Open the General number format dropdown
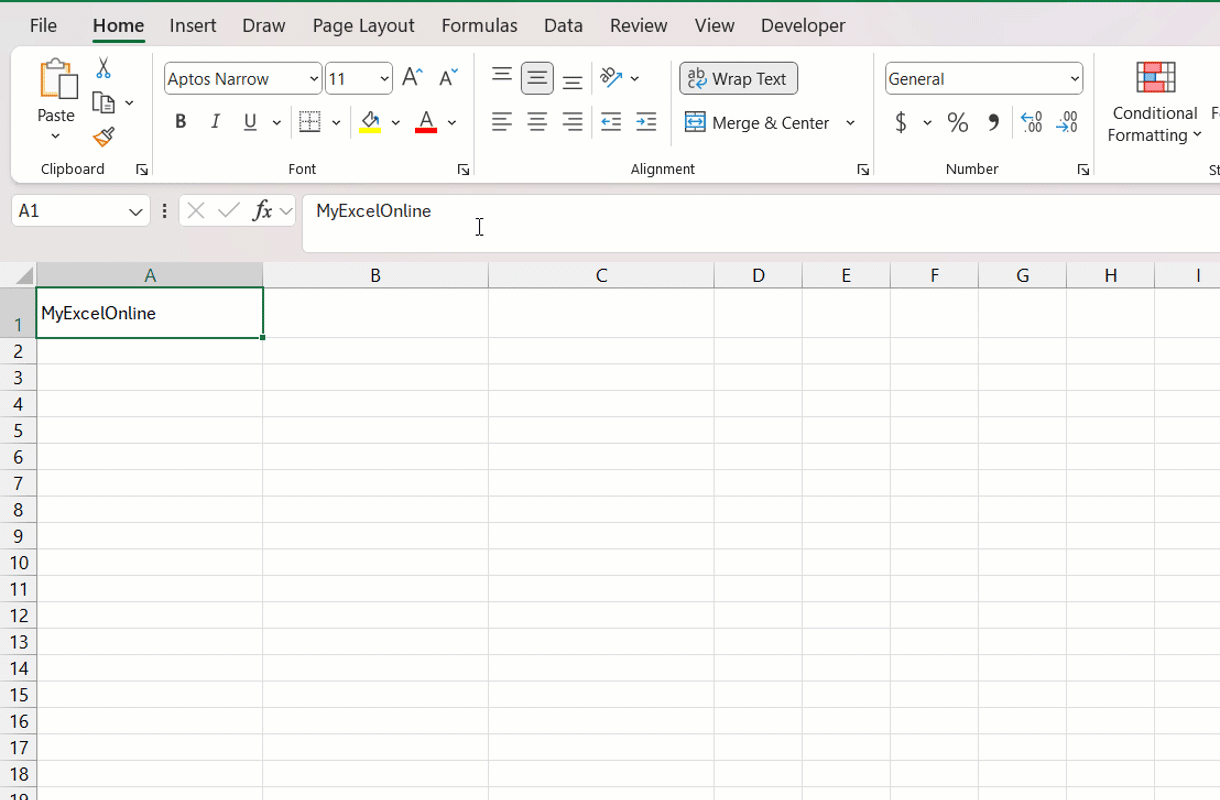 coord(1075,79)
